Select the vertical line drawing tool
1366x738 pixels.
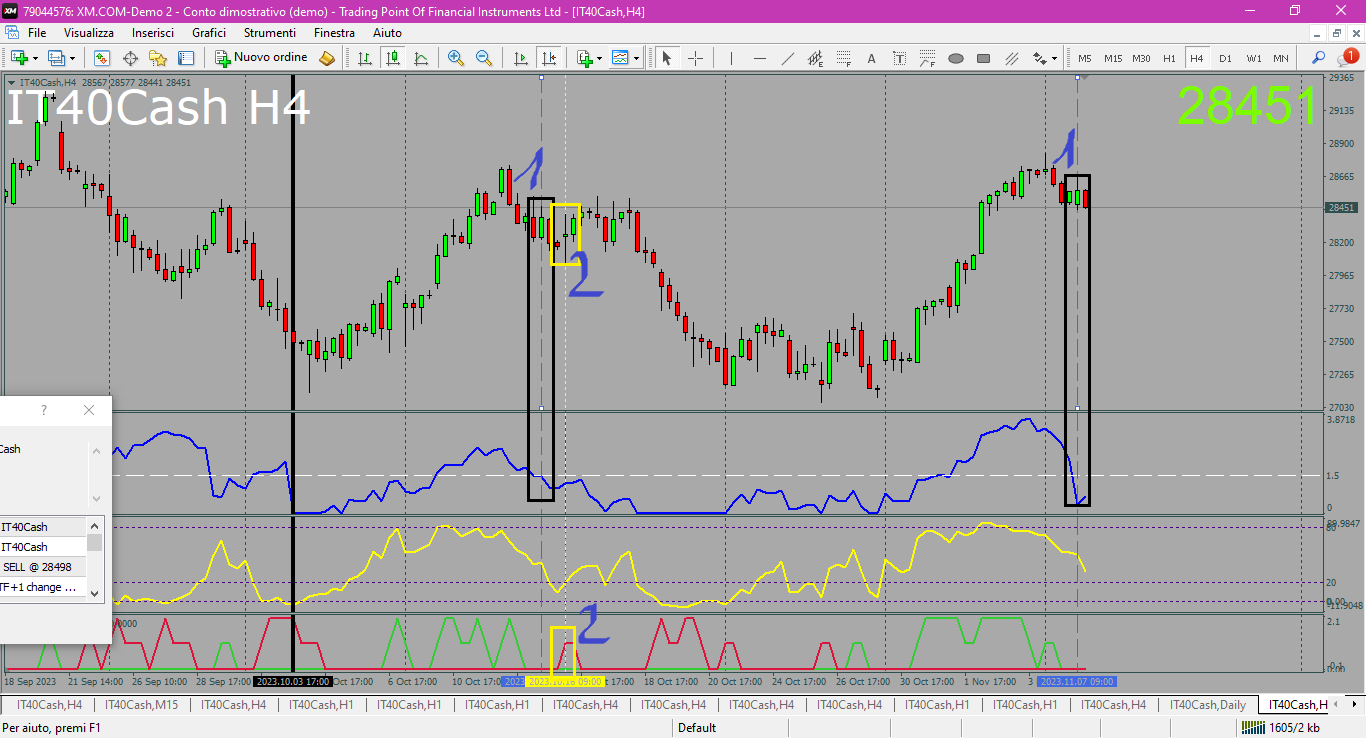[x=732, y=58]
